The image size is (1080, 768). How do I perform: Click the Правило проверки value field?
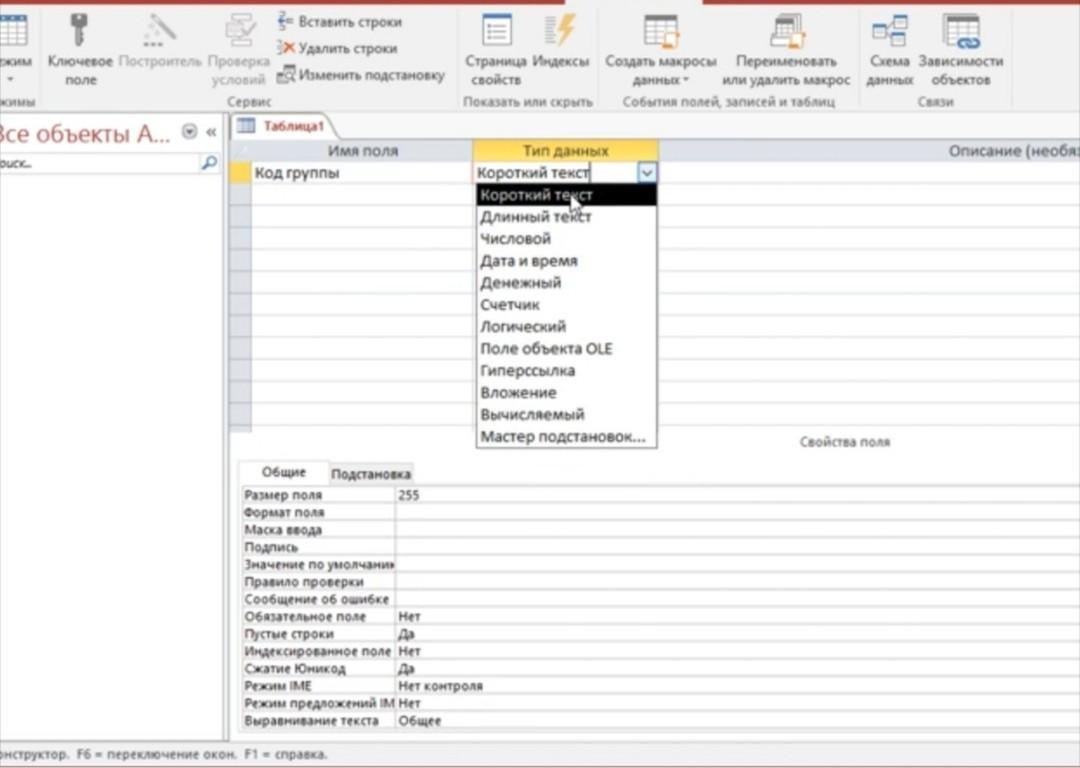(x=737, y=582)
